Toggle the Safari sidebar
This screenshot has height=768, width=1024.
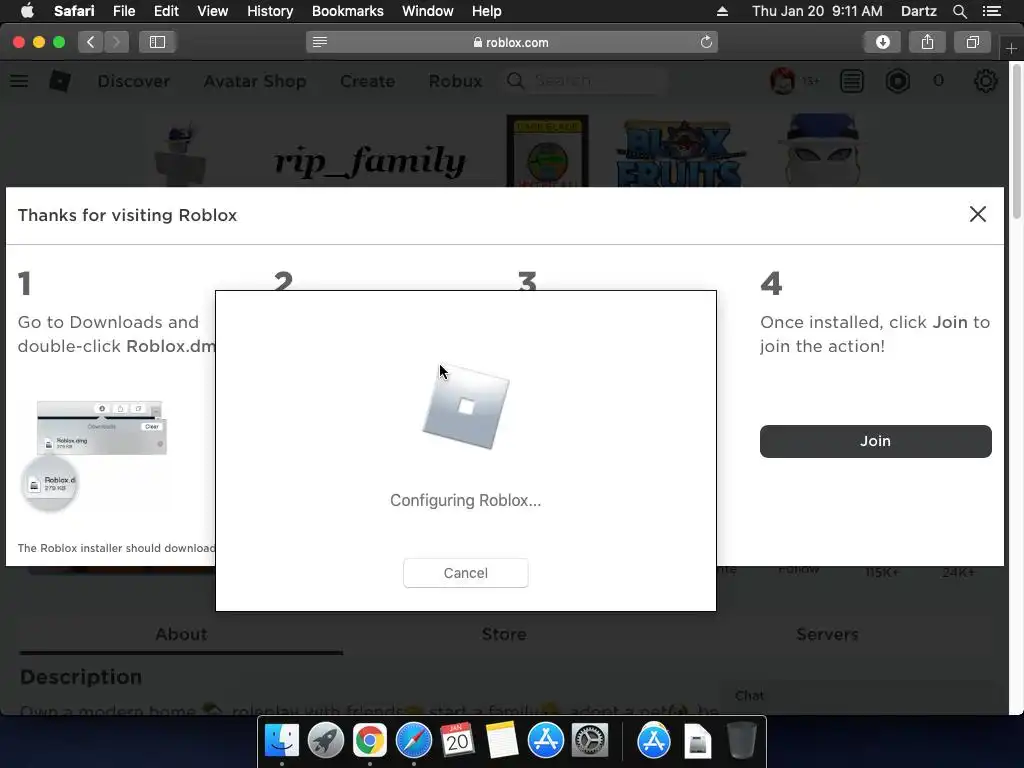point(157,42)
